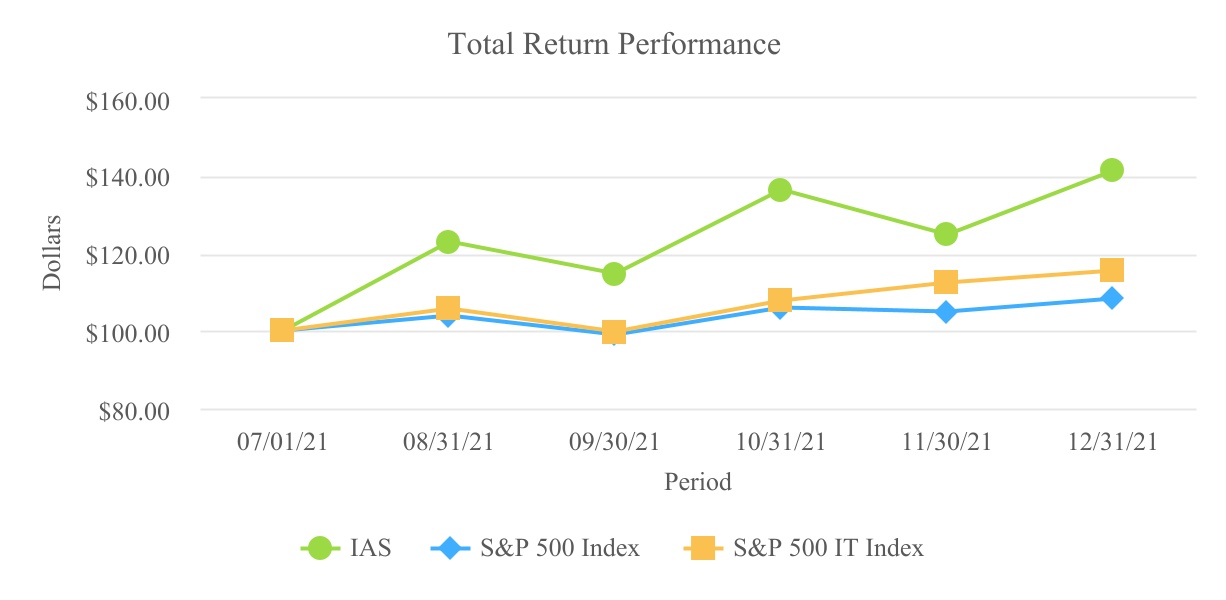The height and width of the screenshot is (600, 1226).
Task: Select the IAS data point at 10/31/21
Action: pos(780,190)
